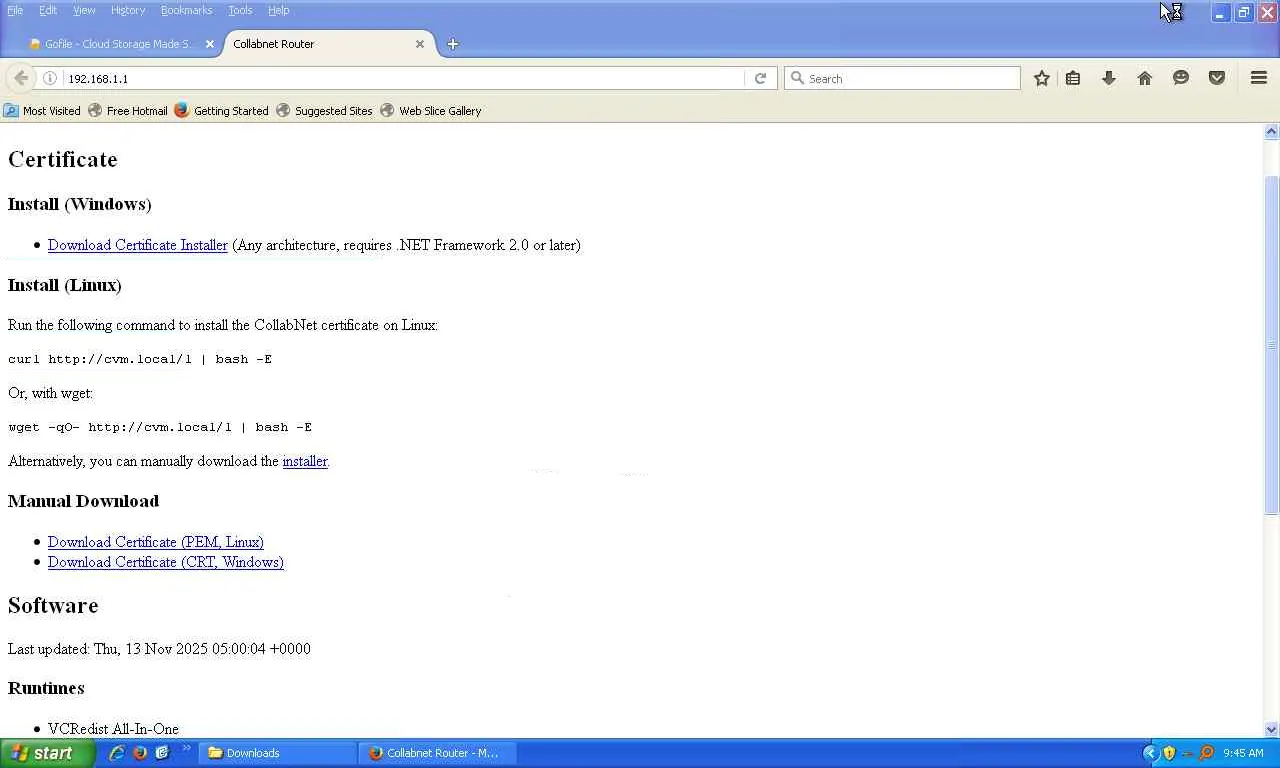
Task: Switch to Downloads folder in taskbar
Action: [x=278, y=753]
